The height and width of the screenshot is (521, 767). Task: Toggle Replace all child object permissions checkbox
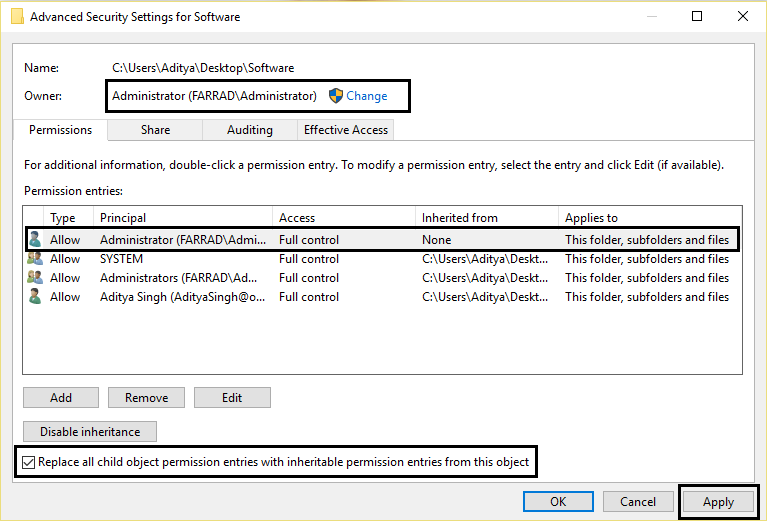coord(29,462)
